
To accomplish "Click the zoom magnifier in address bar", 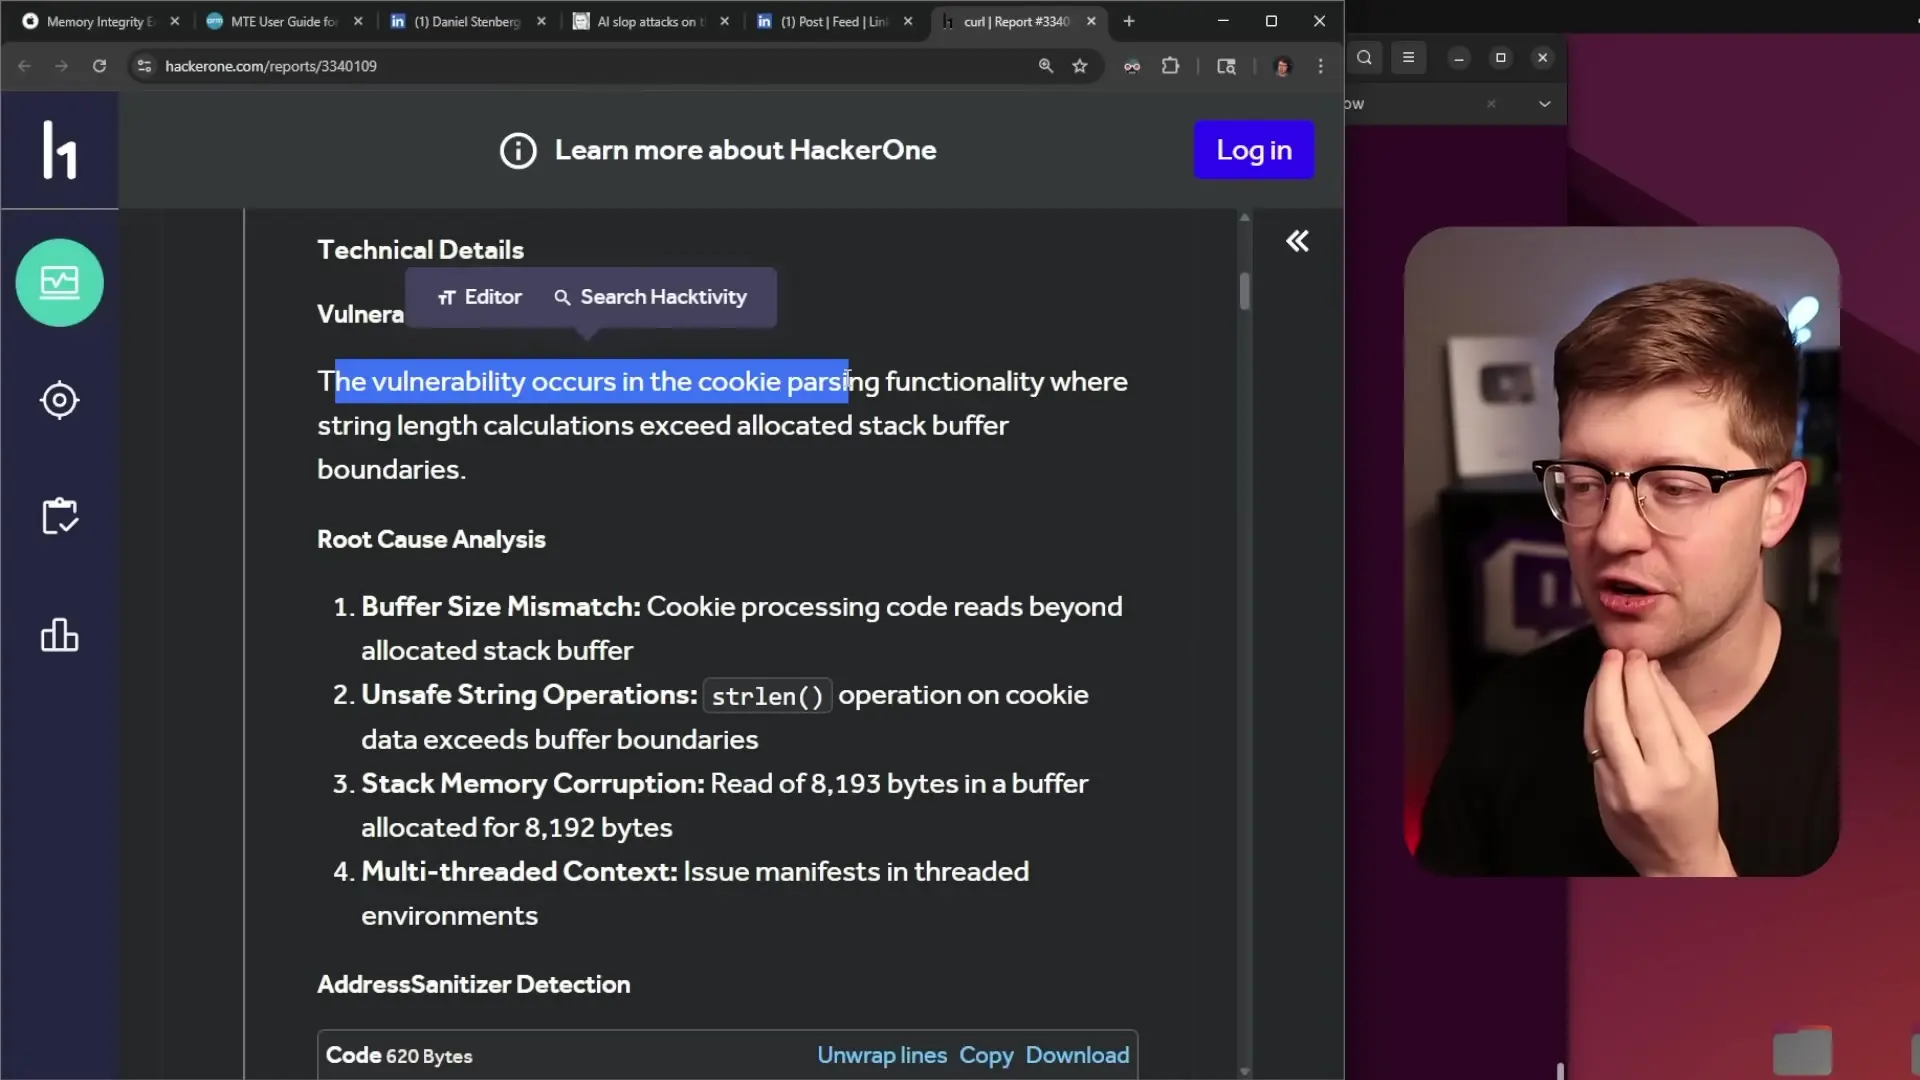I will pos(1046,66).
